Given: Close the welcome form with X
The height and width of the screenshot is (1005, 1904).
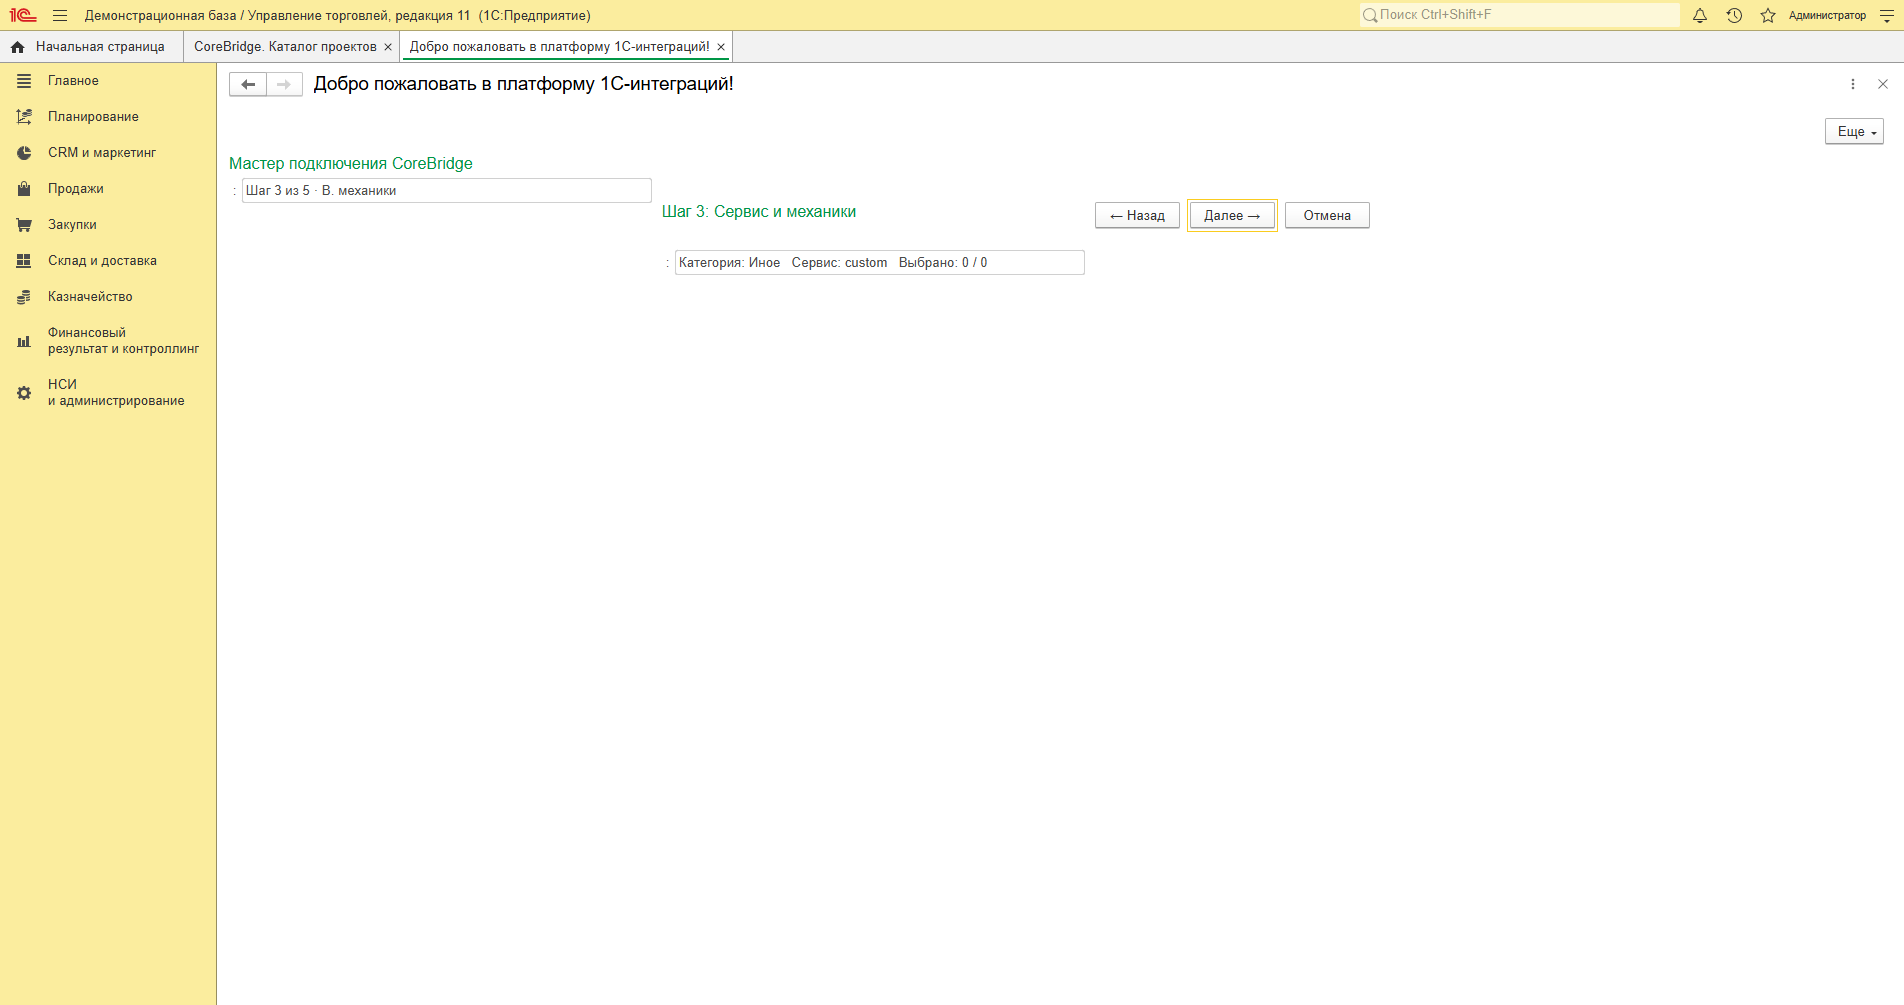Looking at the screenshot, I should pos(1883,85).
